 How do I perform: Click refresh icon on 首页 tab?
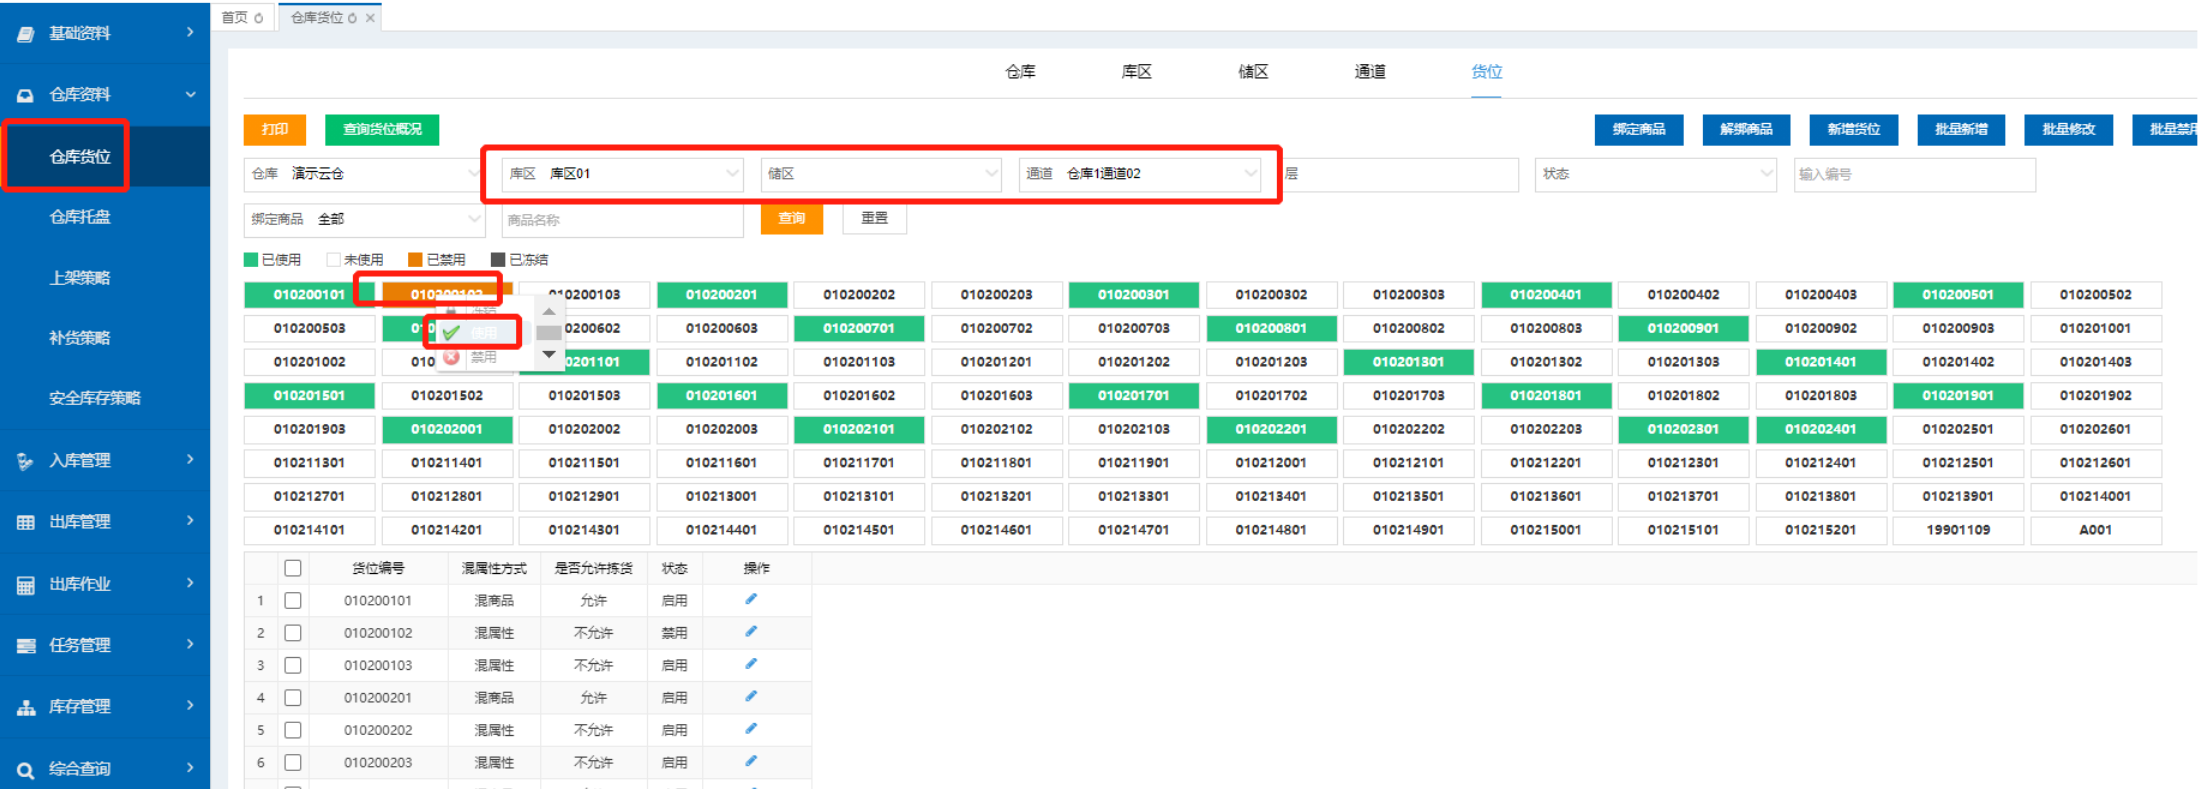259,18
